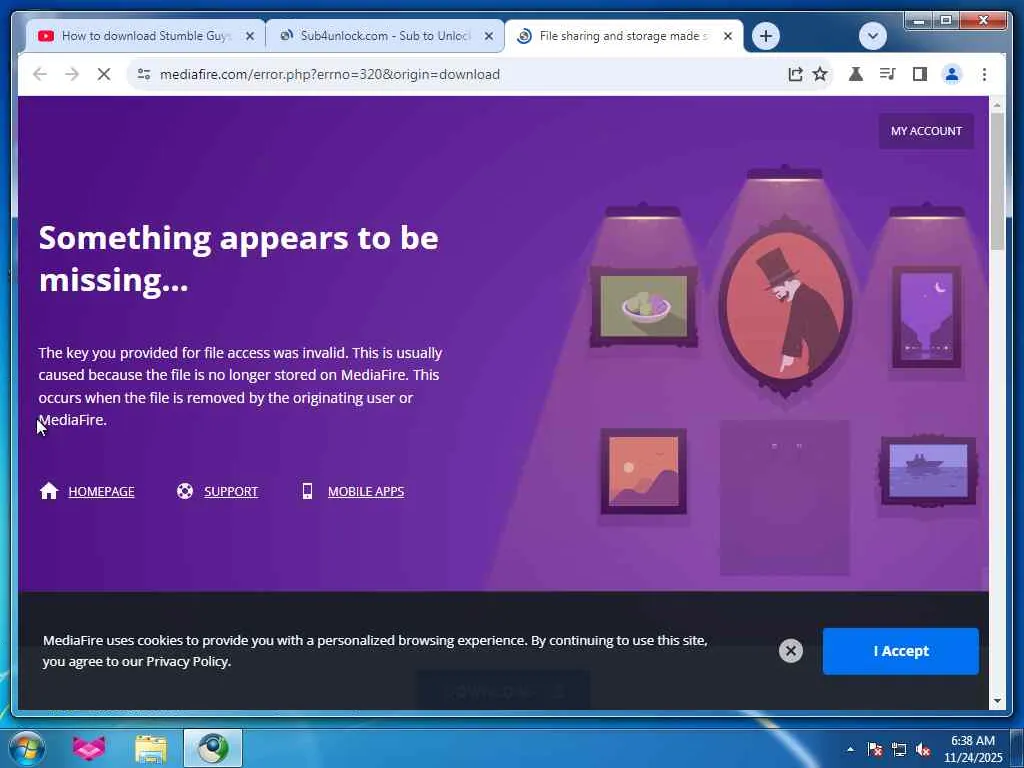Image resolution: width=1024 pixels, height=768 pixels.
Task: Click the mediafire.com address bar URL
Action: pyautogui.click(x=330, y=74)
